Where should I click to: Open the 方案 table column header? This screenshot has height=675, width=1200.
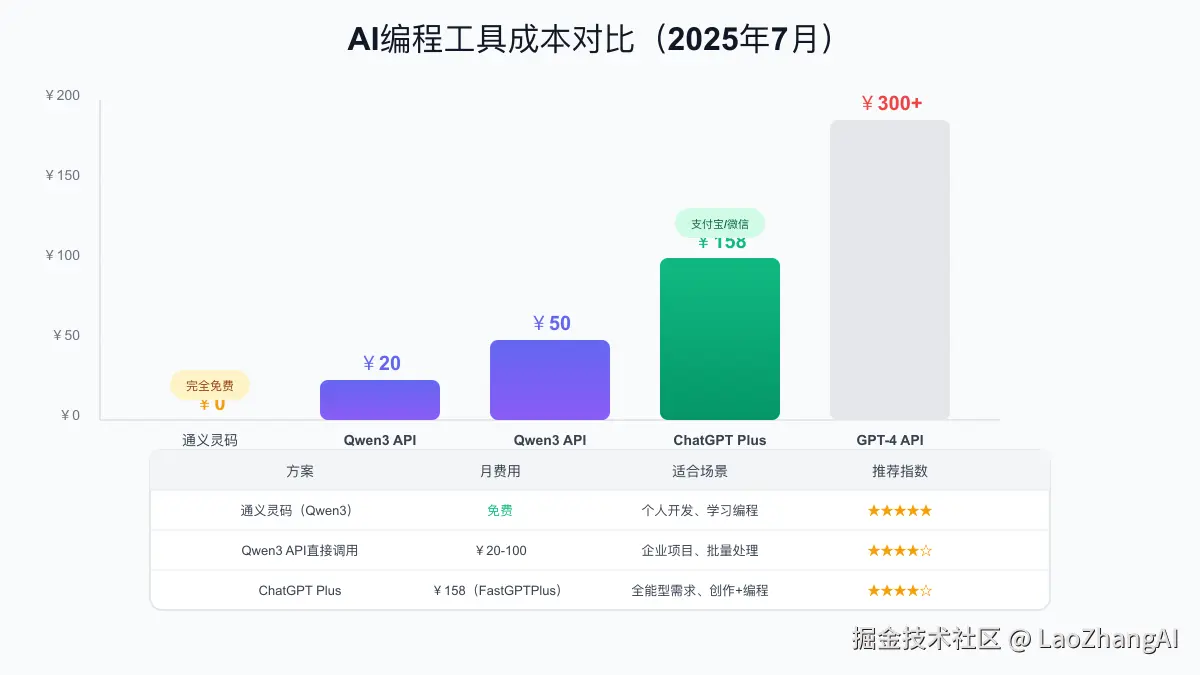[x=300, y=470]
